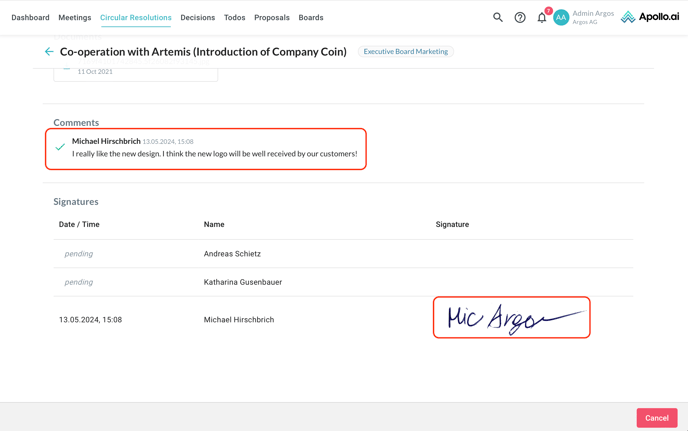Screen dimensions: 688x431
Task: Click the AA user avatar
Action: pos(561,17)
